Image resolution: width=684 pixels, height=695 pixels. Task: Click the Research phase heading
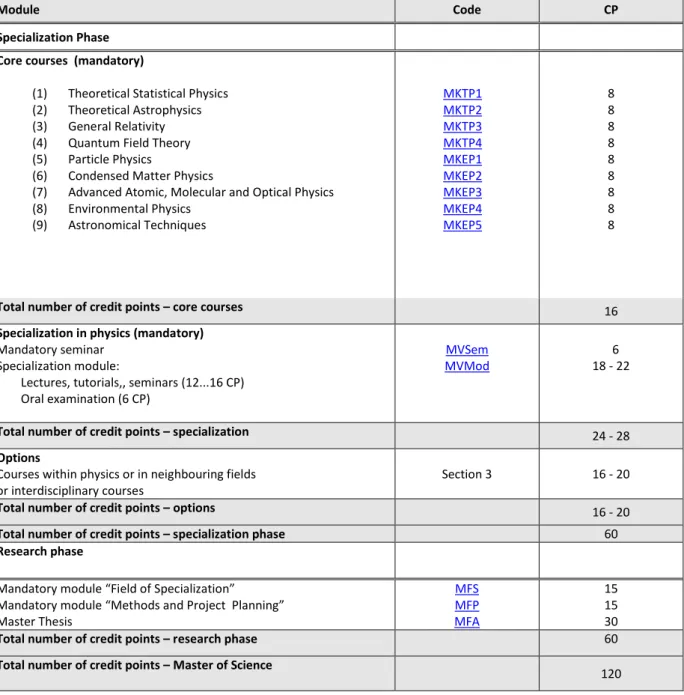click(x=41, y=551)
